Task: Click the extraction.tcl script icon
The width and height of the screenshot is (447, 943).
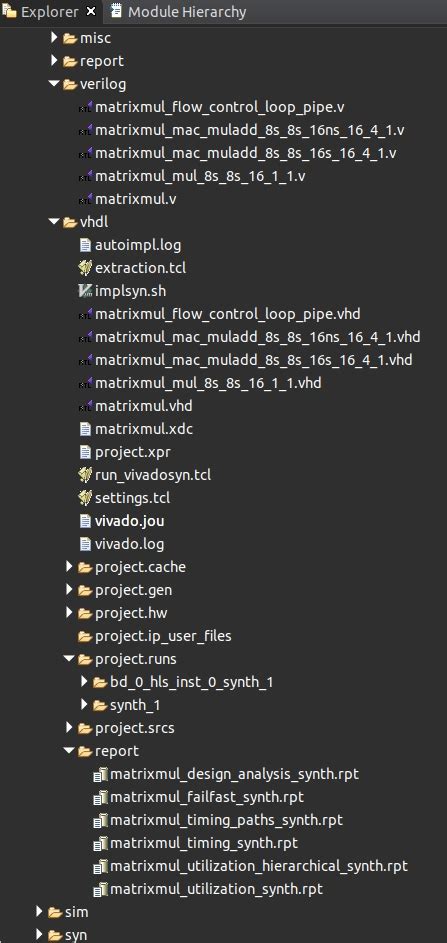Action: tap(85, 268)
